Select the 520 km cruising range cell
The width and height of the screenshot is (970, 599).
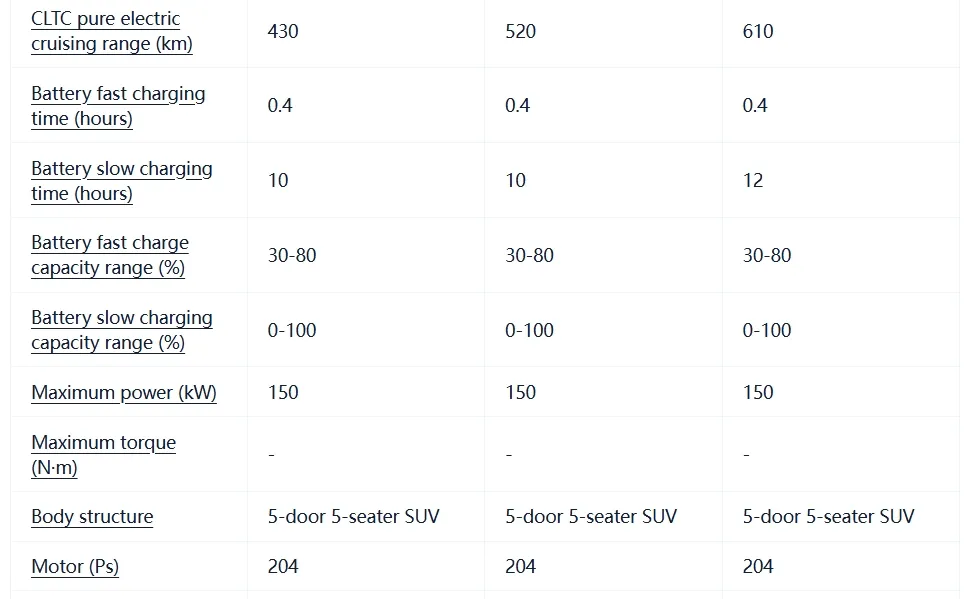click(520, 31)
